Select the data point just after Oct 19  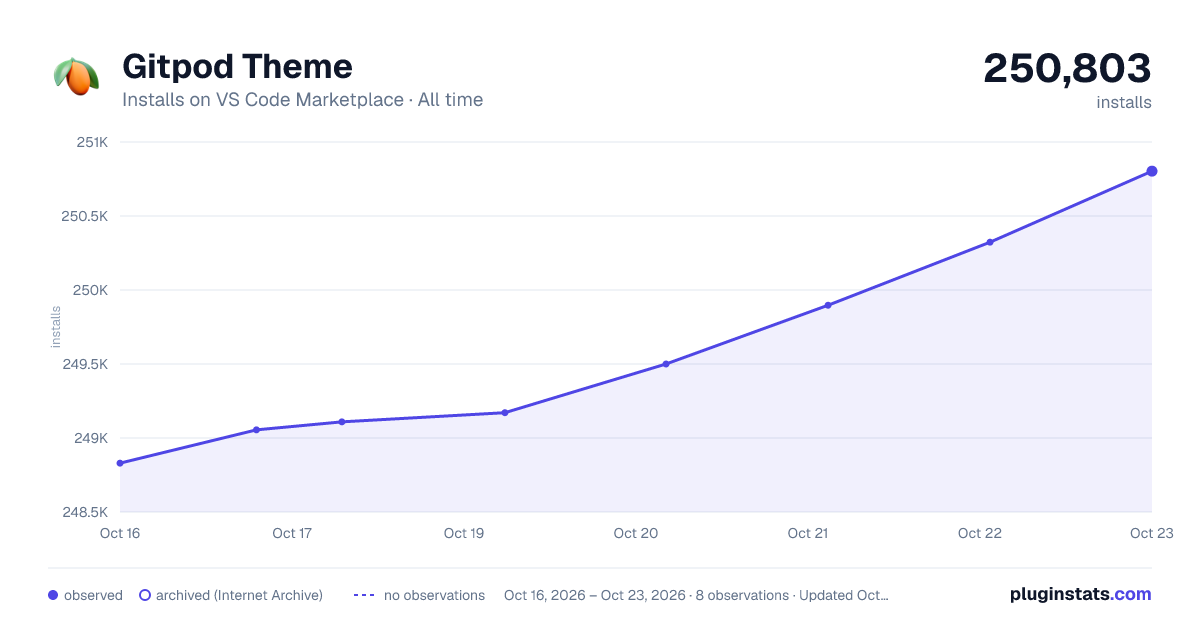point(505,413)
